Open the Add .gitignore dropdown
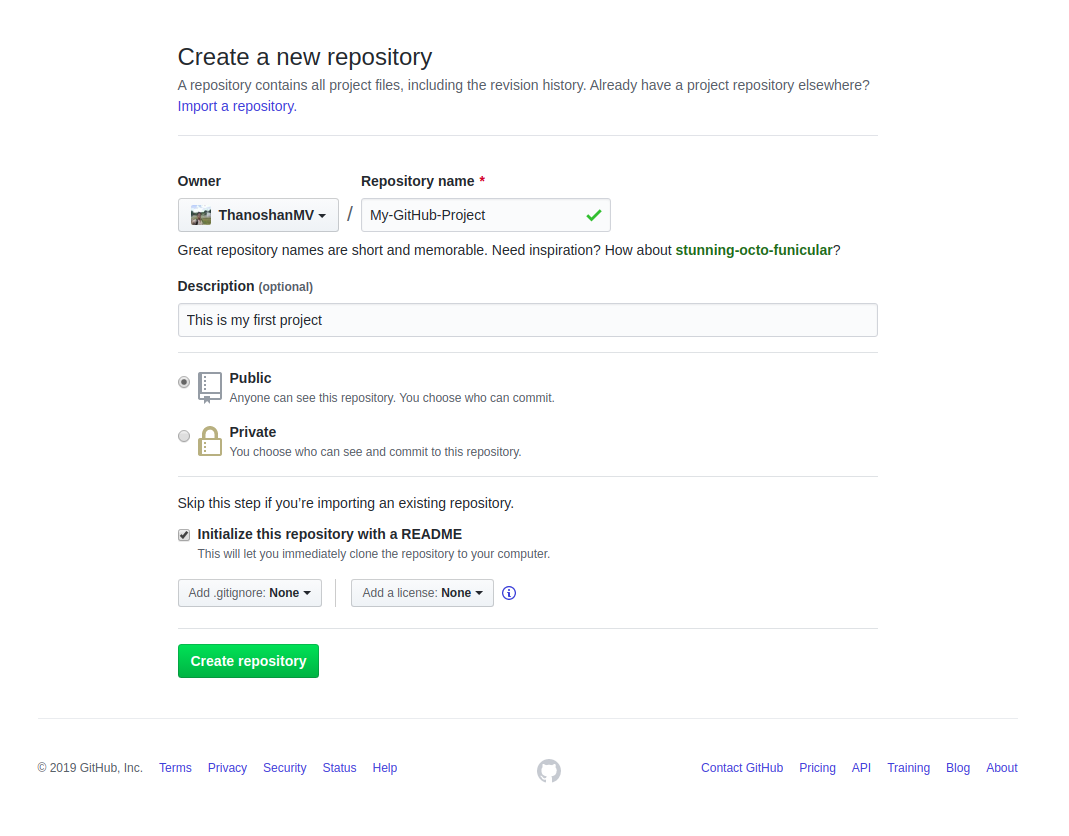The height and width of the screenshot is (836, 1069). tap(249, 592)
